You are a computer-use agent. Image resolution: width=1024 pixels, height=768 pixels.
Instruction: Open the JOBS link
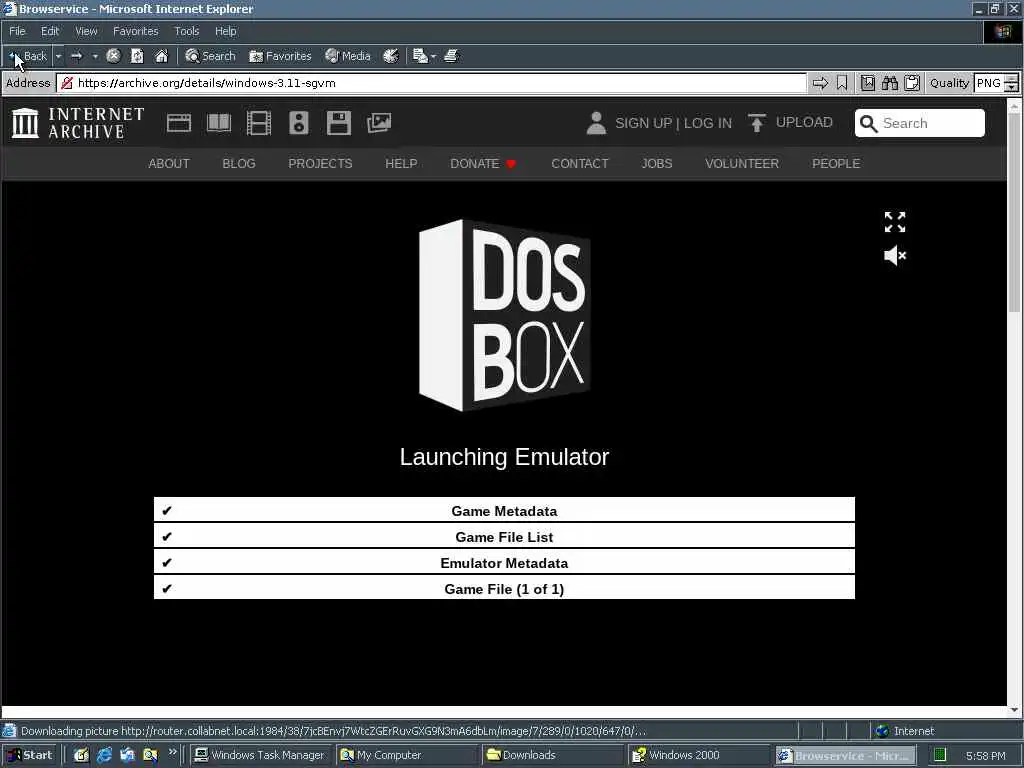pyautogui.click(x=656, y=163)
